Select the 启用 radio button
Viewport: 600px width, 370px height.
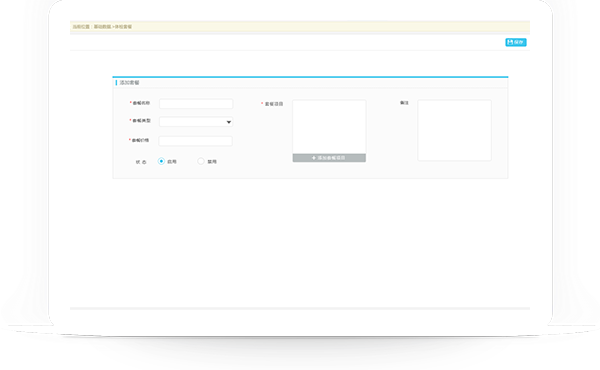point(161,161)
